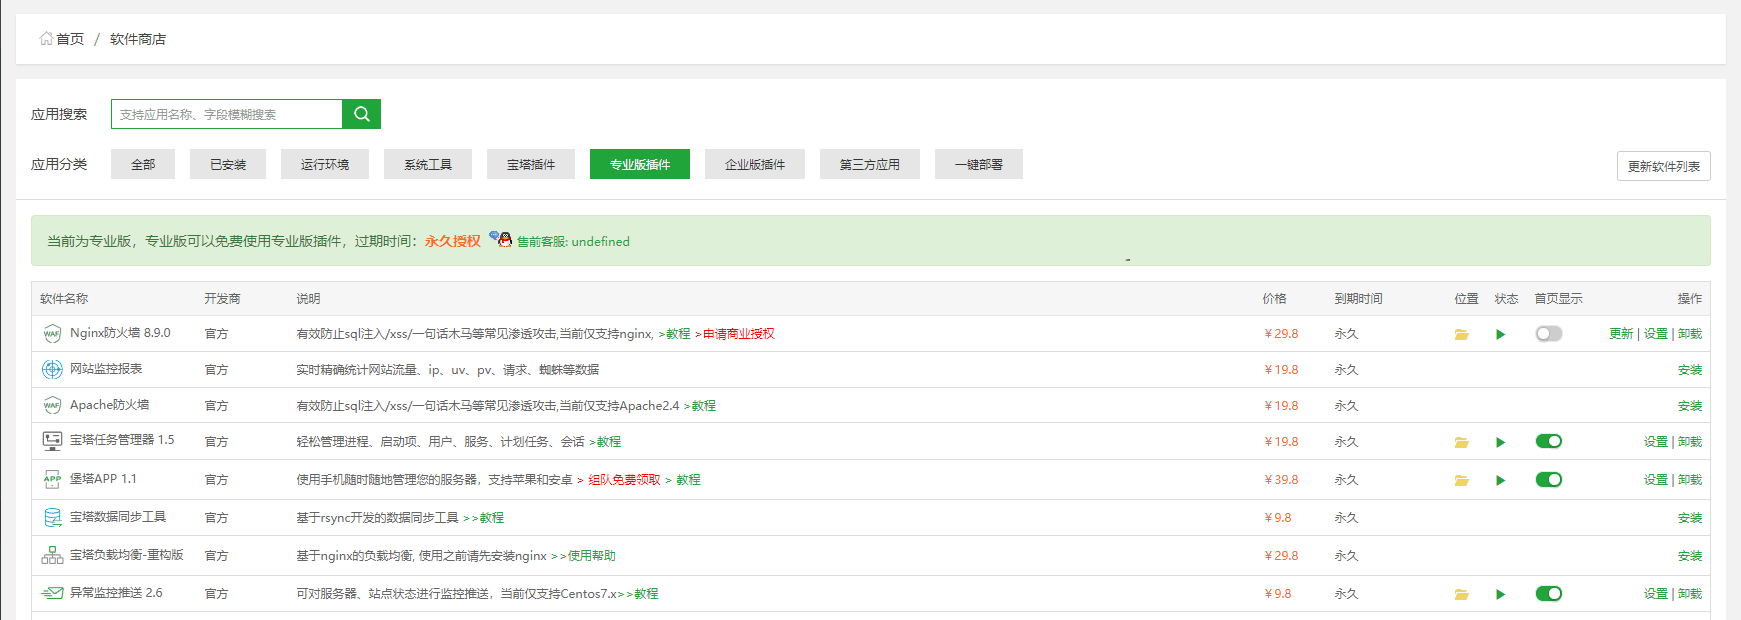Disable homepage display for 堡塔APP
Viewport: 1741px width, 620px height.
click(1548, 479)
